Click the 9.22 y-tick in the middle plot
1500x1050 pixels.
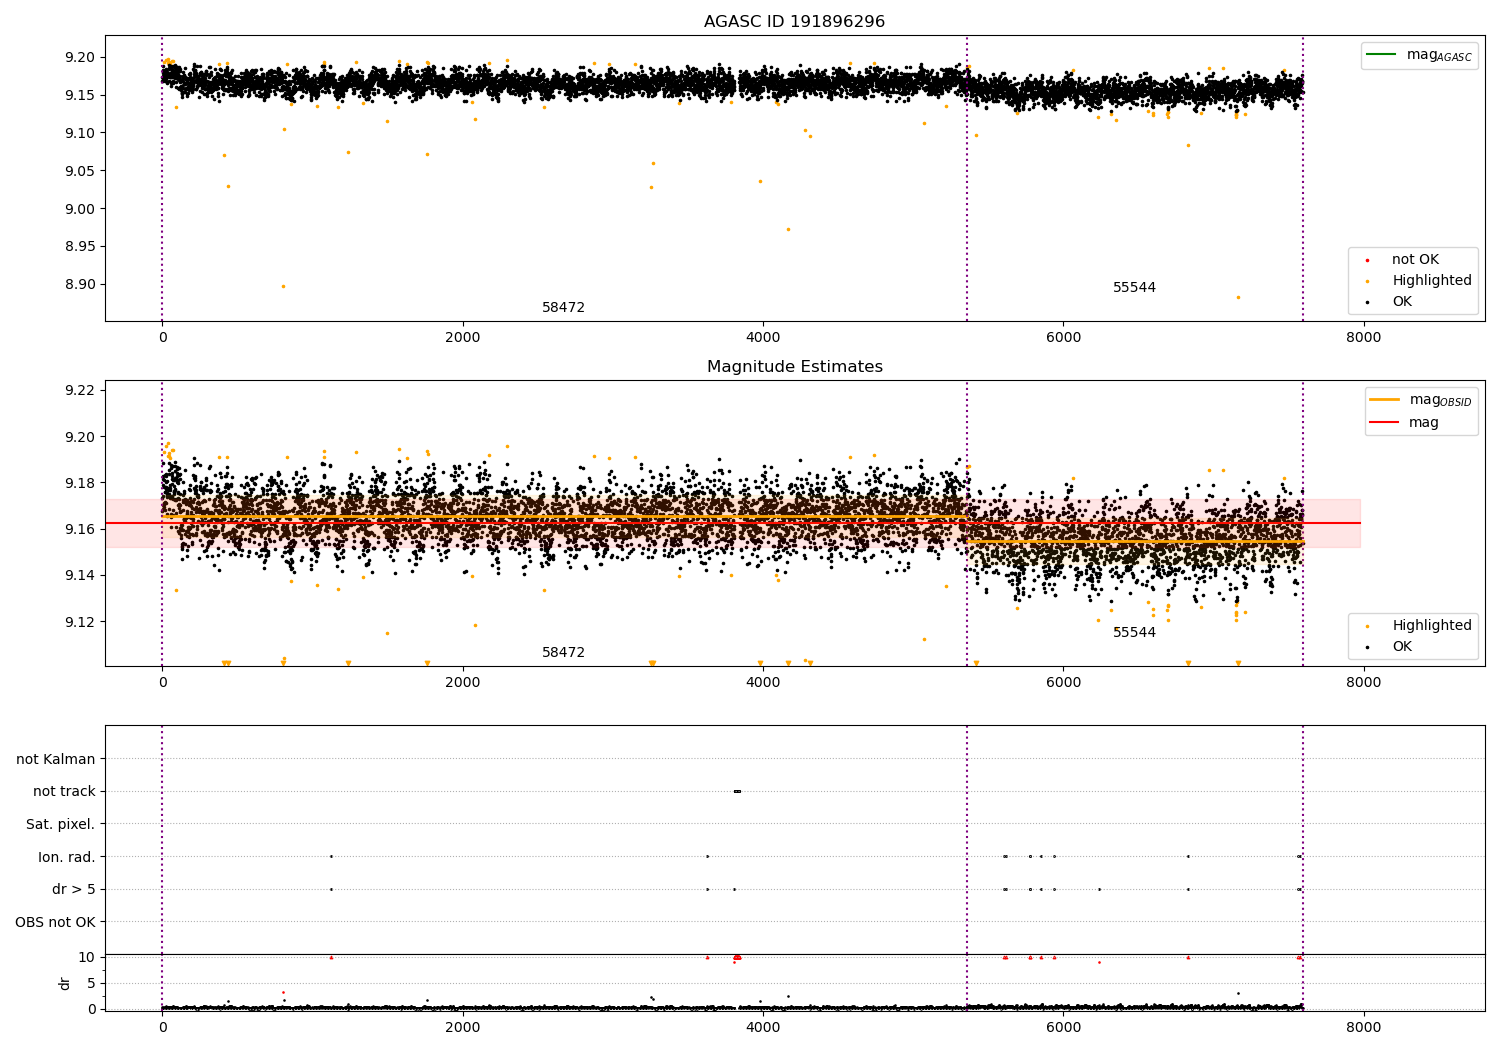pyautogui.click(x=79, y=390)
